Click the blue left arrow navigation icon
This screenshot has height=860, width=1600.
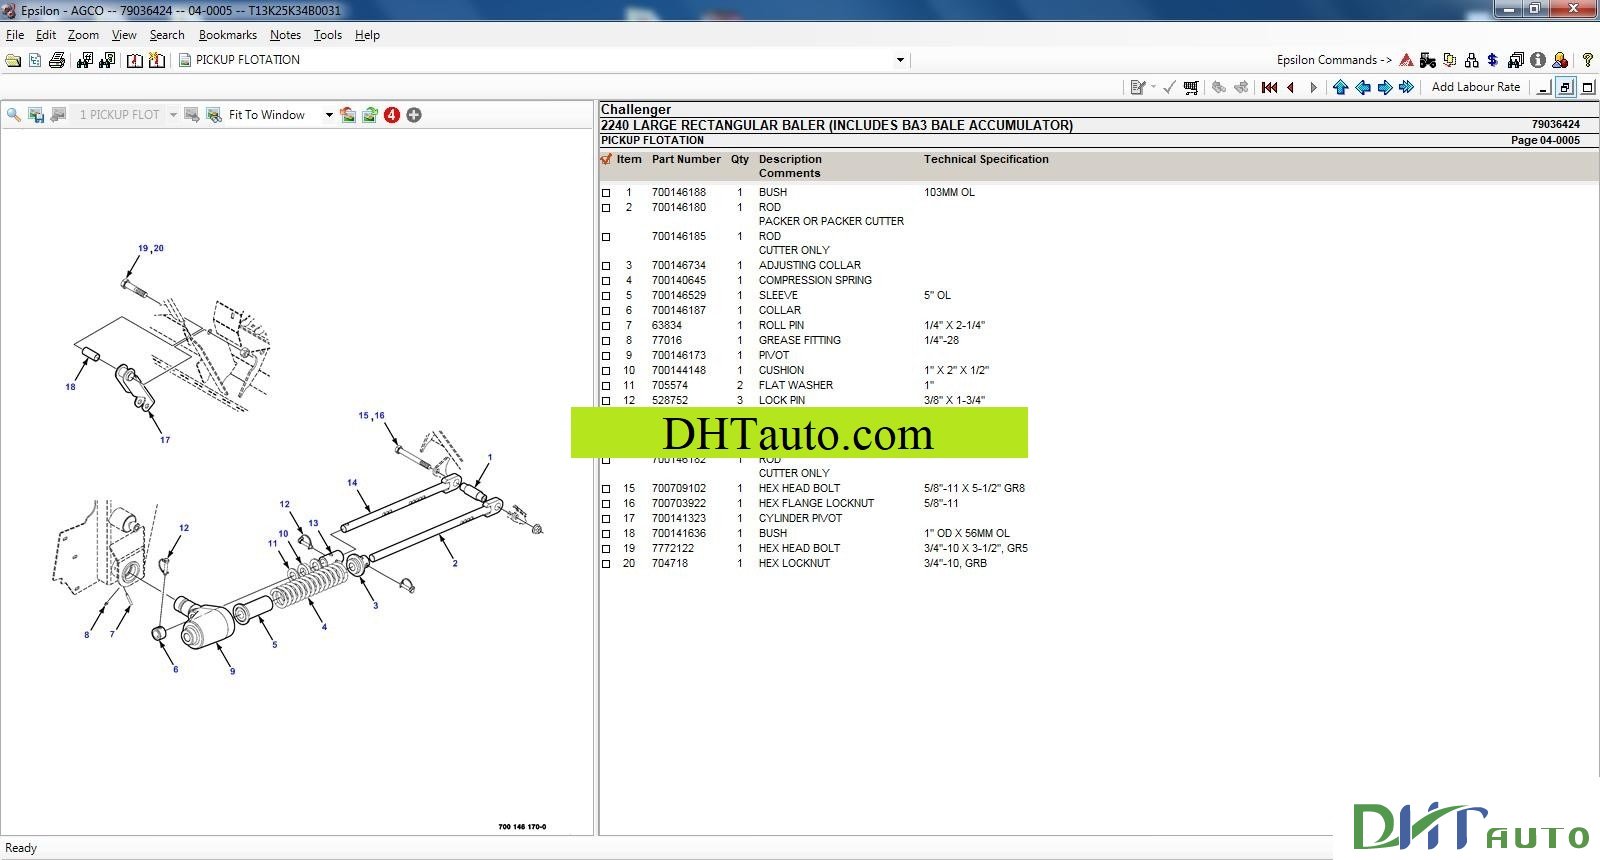pos(1363,88)
